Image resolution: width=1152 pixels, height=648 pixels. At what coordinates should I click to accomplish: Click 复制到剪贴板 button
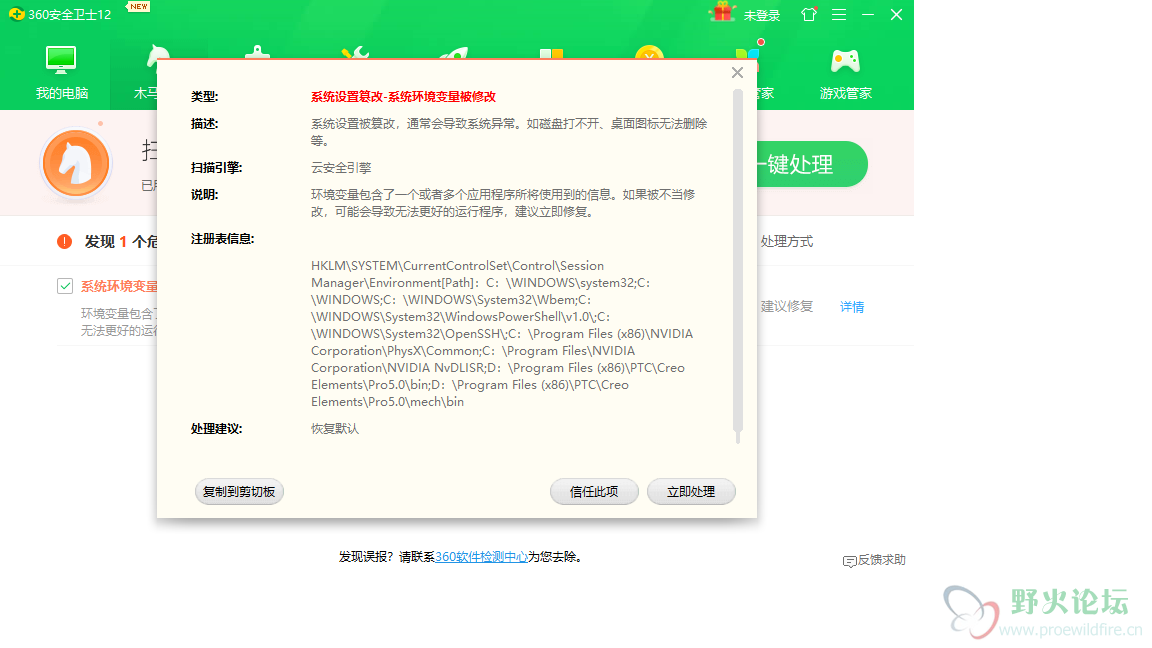click(x=239, y=492)
